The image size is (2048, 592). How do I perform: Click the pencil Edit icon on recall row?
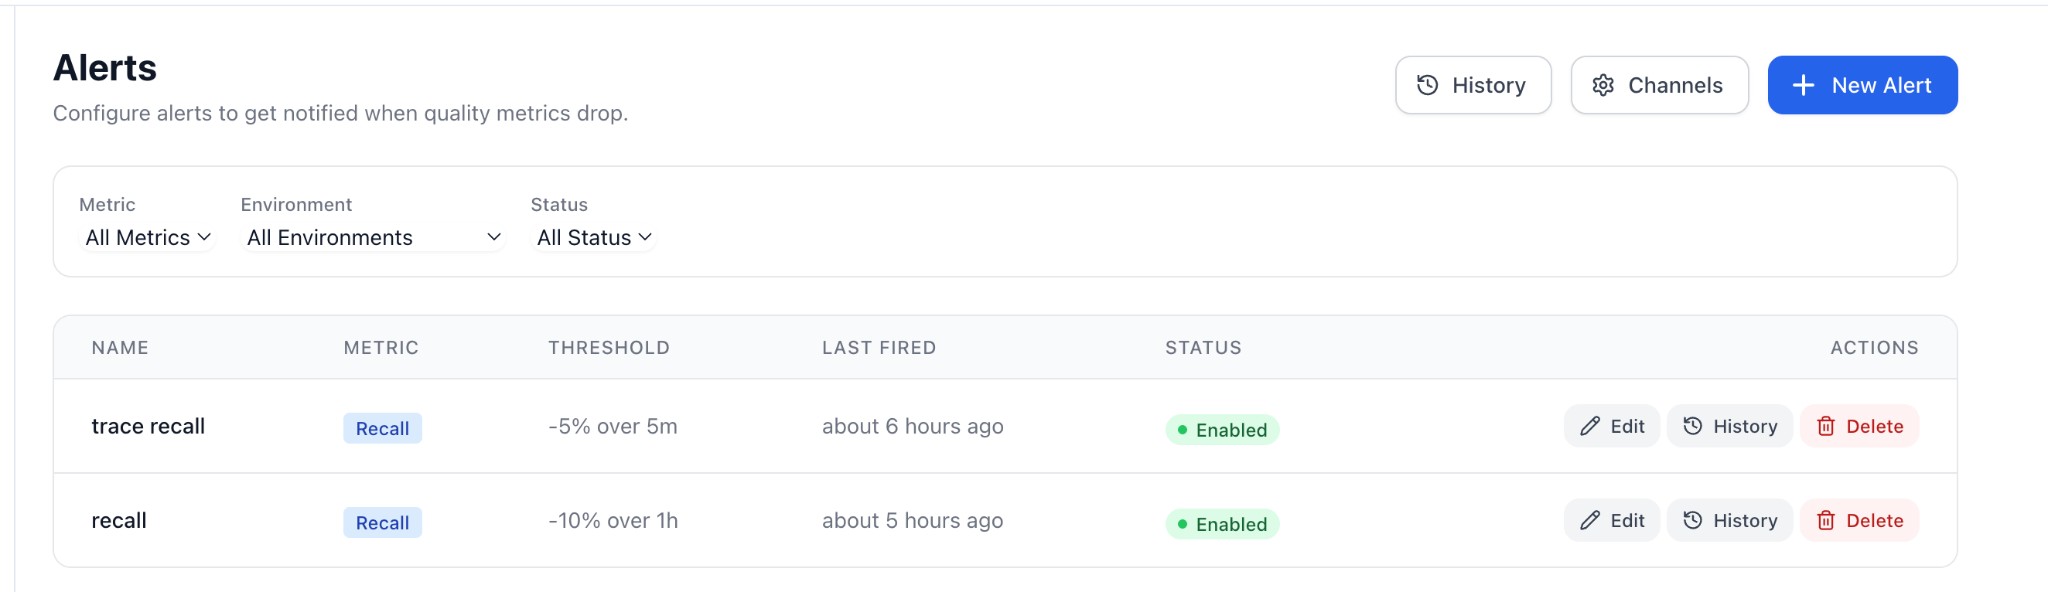[x=1589, y=520]
